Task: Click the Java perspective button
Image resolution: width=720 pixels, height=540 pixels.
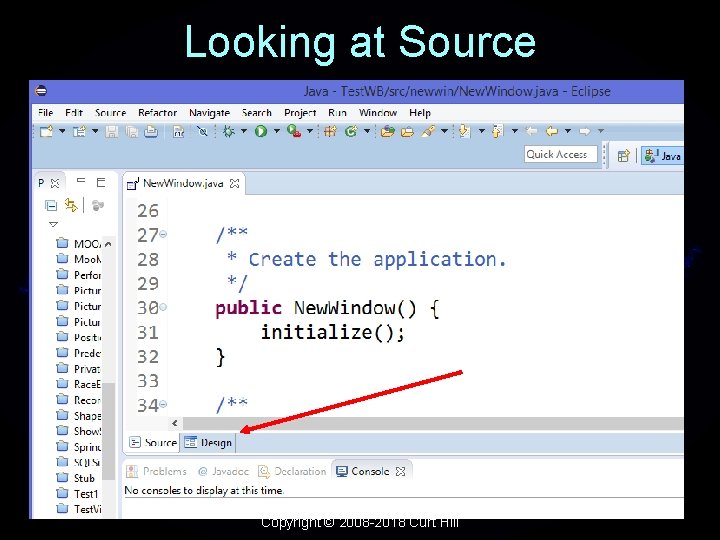Action: point(662,156)
